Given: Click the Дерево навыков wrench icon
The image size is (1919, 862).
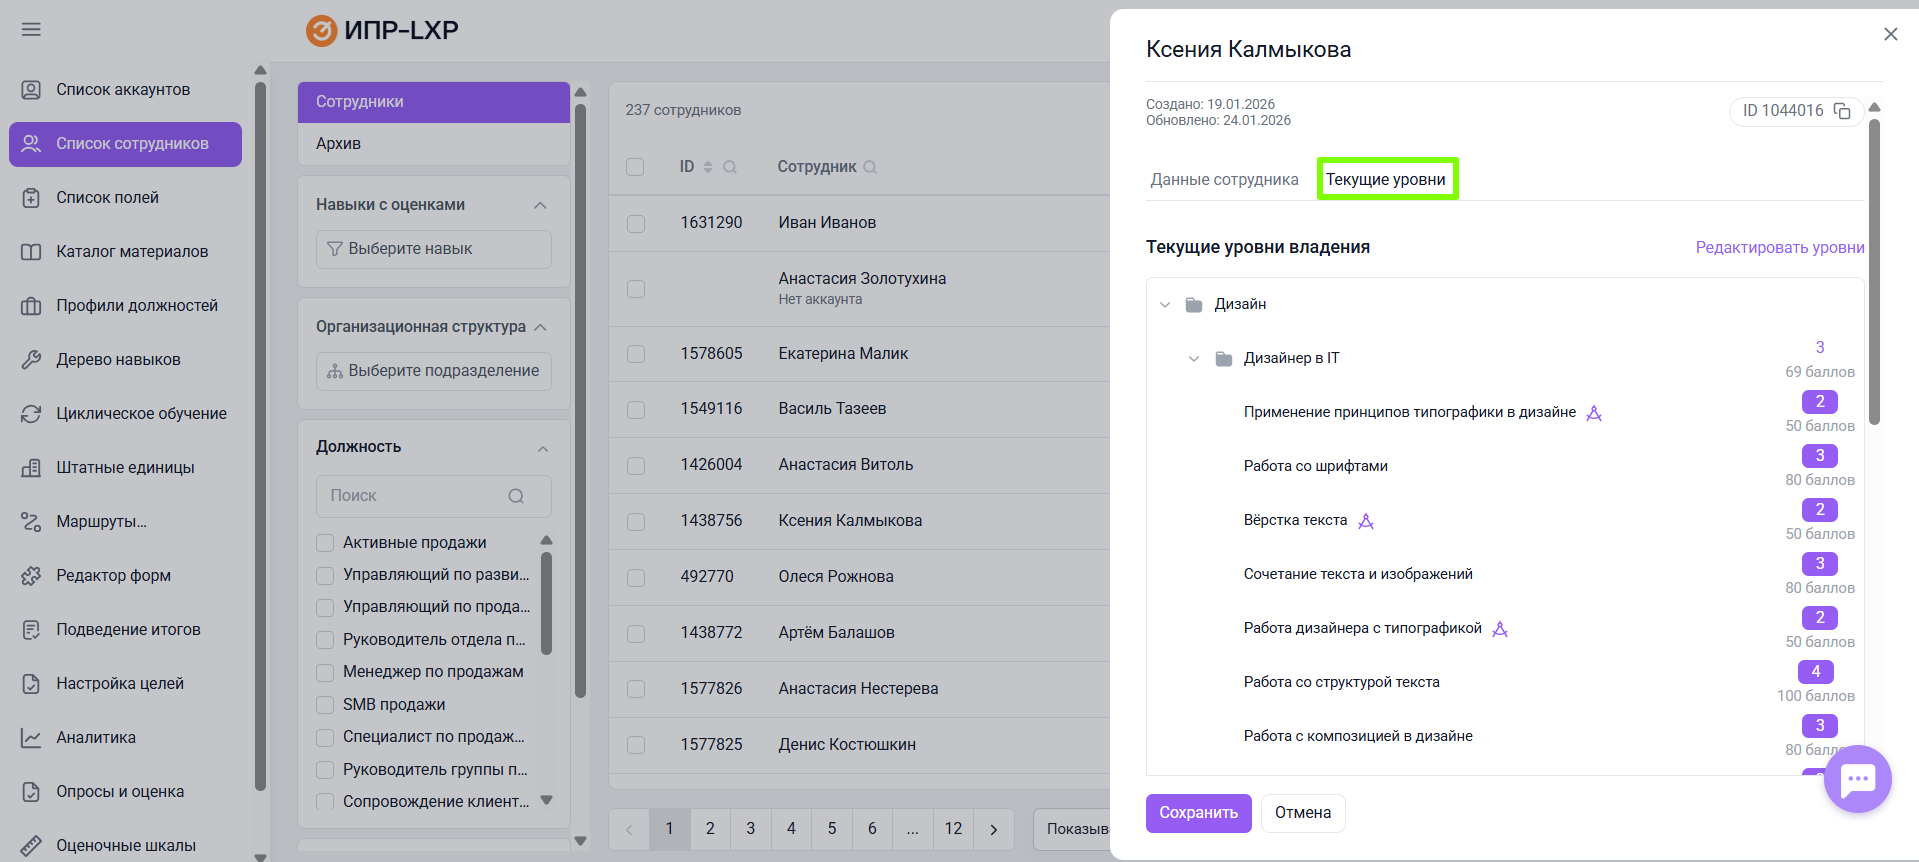Looking at the screenshot, I should [x=31, y=360].
